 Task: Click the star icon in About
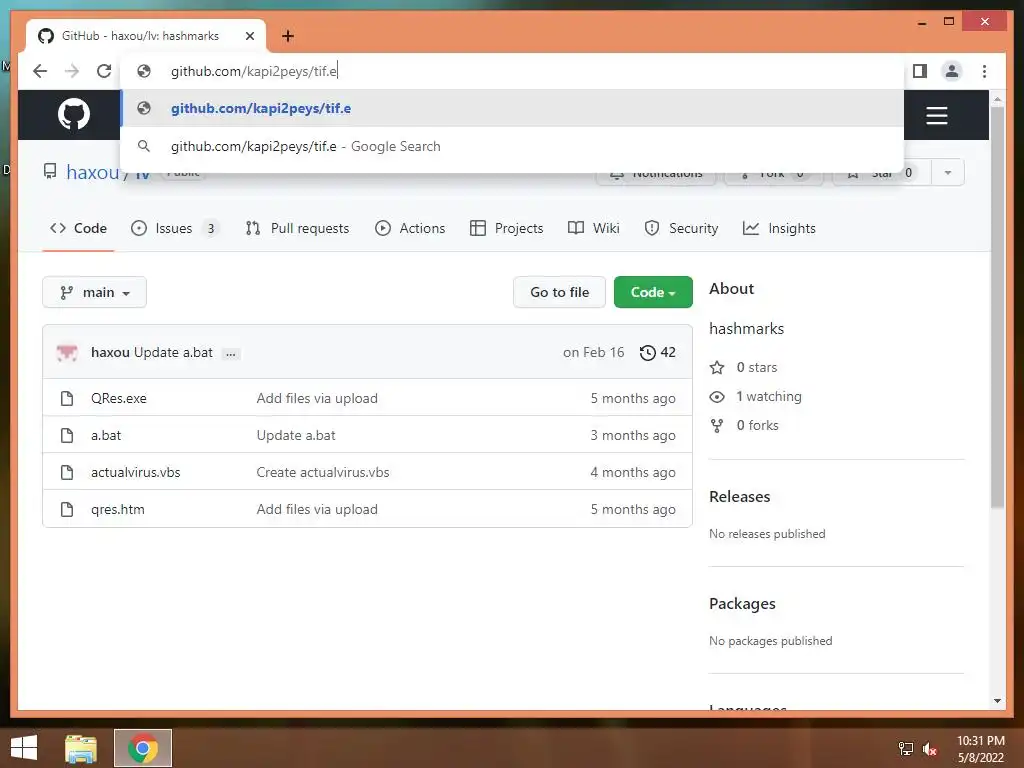point(716,367)
